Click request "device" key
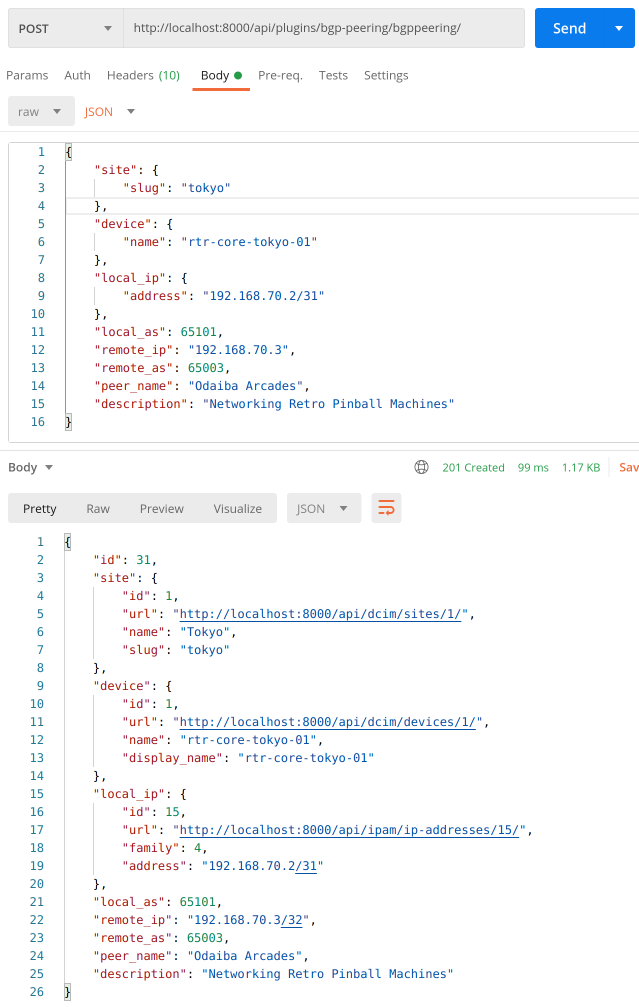Viewport: 639px width, 1007px height. 123,224
